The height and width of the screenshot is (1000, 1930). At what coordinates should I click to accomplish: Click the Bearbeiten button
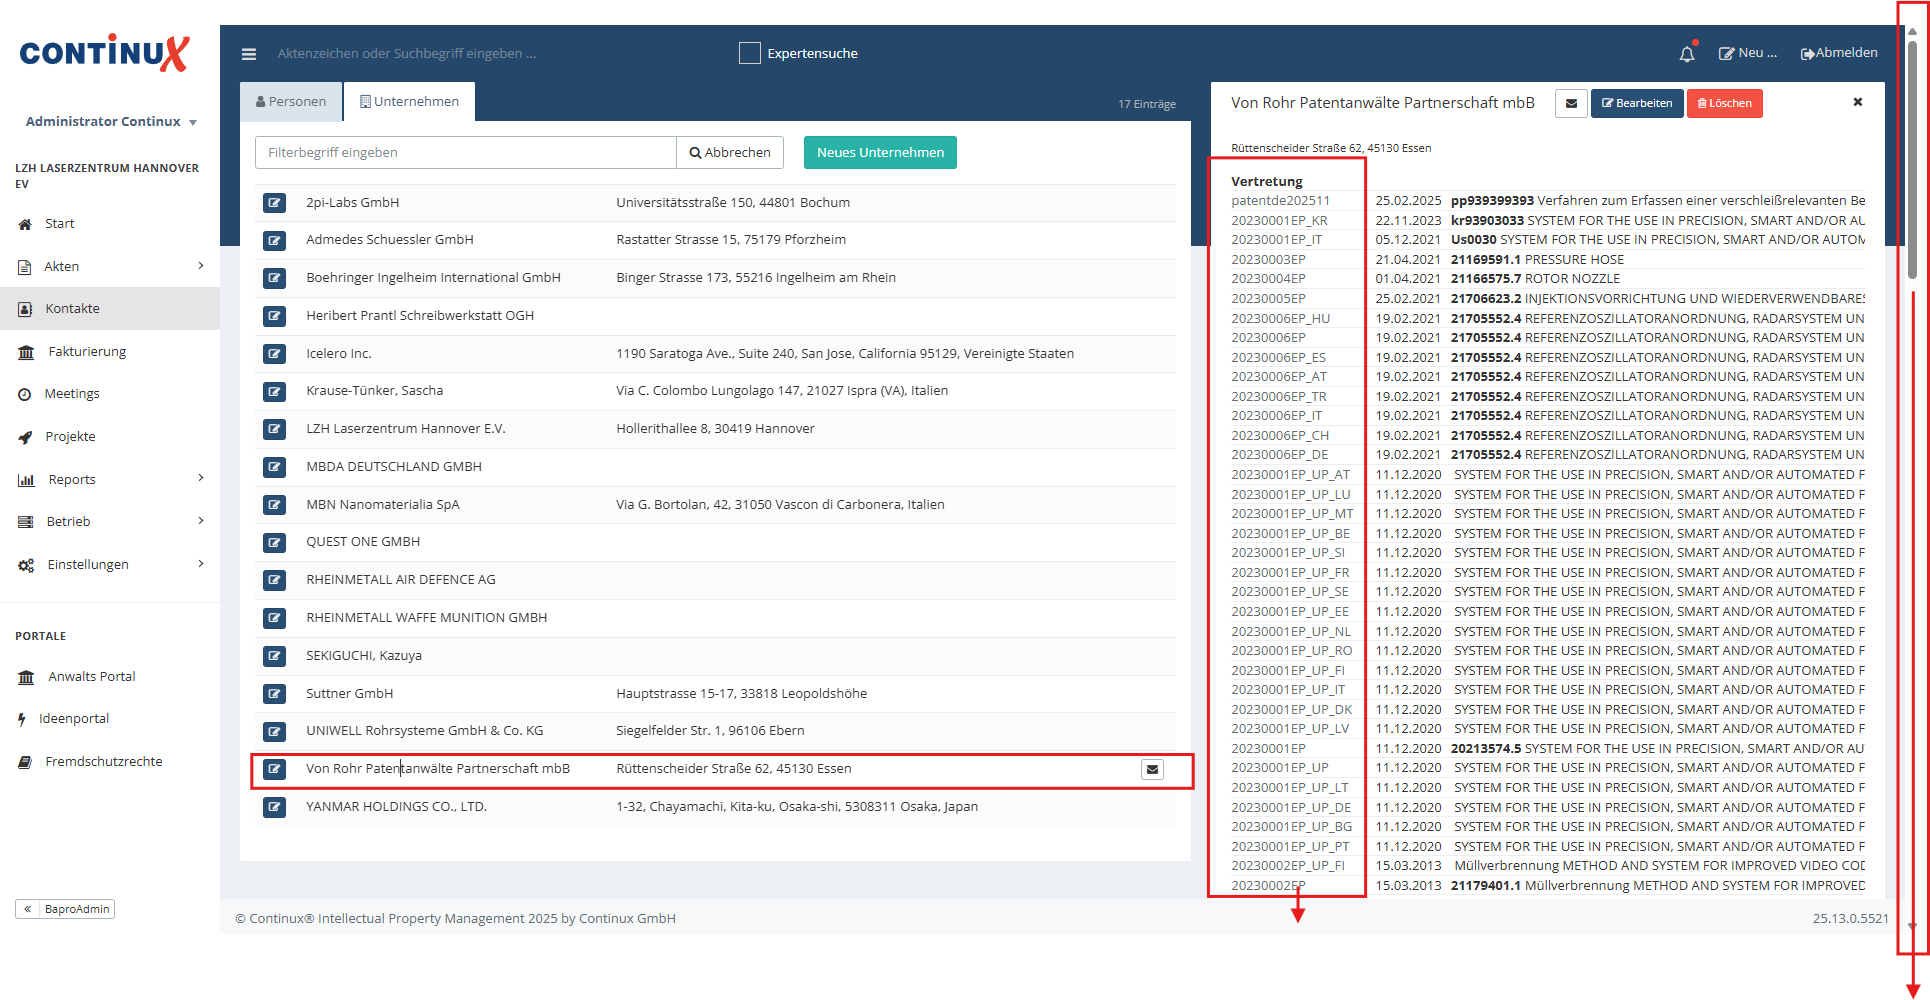[1637, 103]
